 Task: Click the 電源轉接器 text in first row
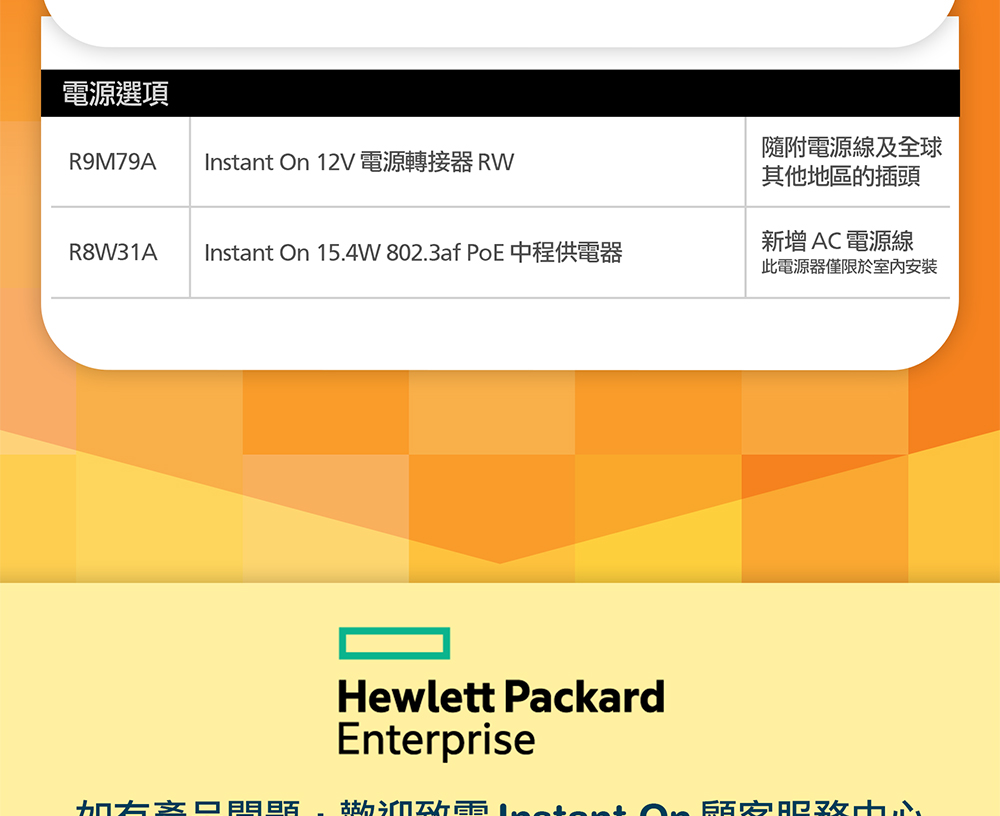tap(415, 162)
